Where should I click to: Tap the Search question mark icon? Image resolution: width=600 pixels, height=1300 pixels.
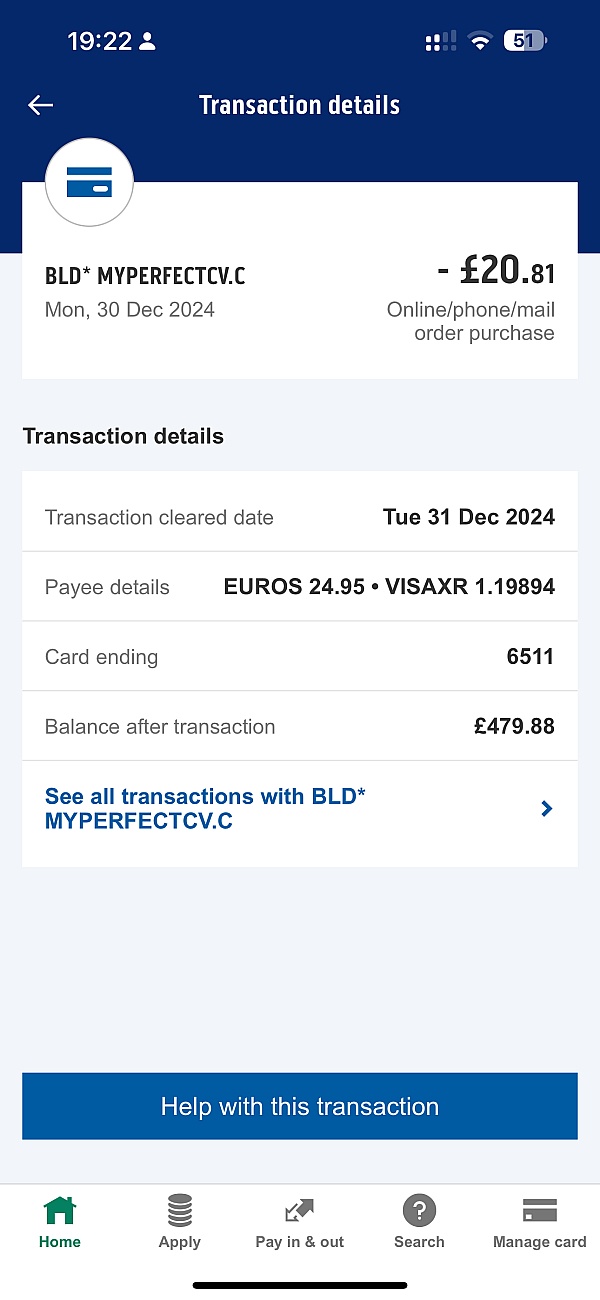click(x=419, y=1211)
